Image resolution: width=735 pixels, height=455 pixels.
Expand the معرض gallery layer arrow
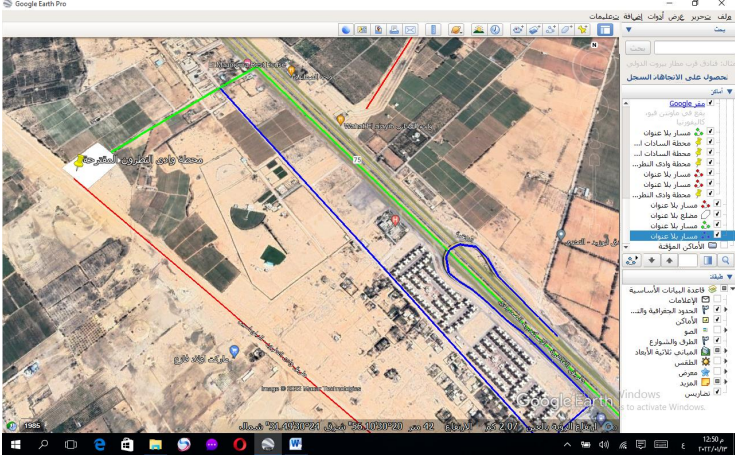tap(726, 372)
